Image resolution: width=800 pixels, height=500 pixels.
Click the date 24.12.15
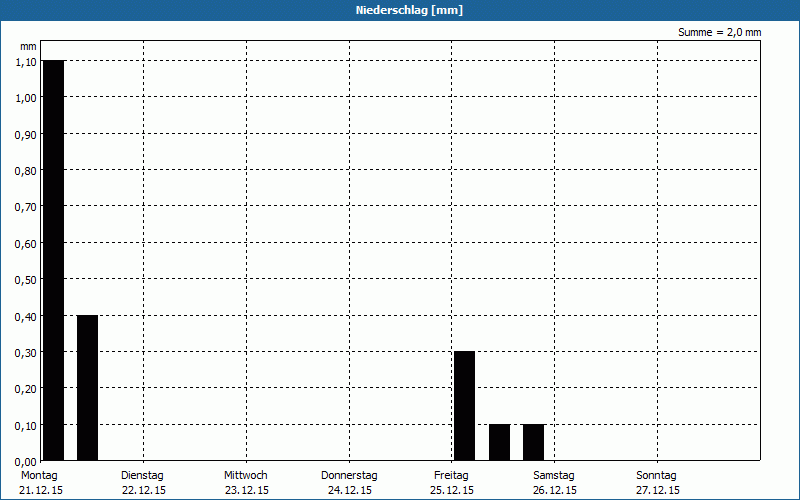(x=349, y=490)
